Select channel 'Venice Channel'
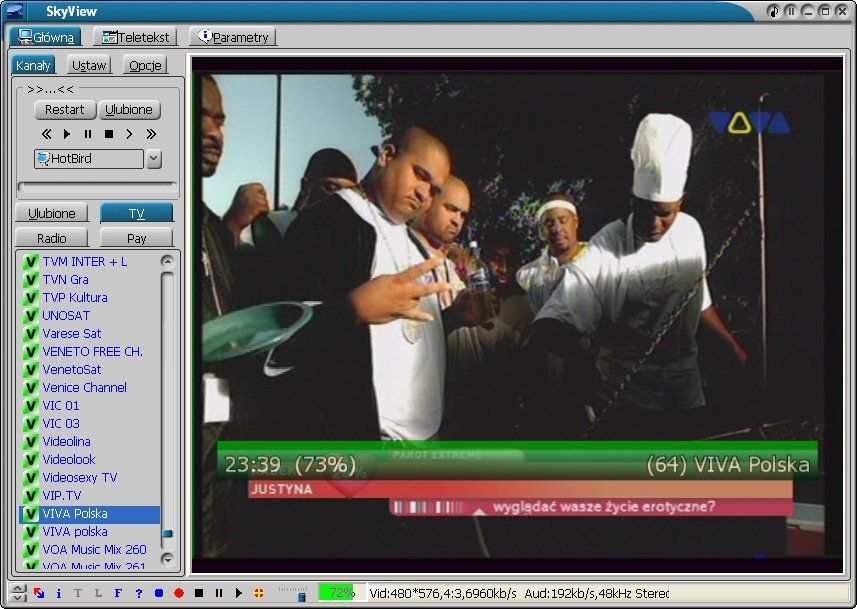This screenshot has height=609, width=857. (x=84, y=388)
